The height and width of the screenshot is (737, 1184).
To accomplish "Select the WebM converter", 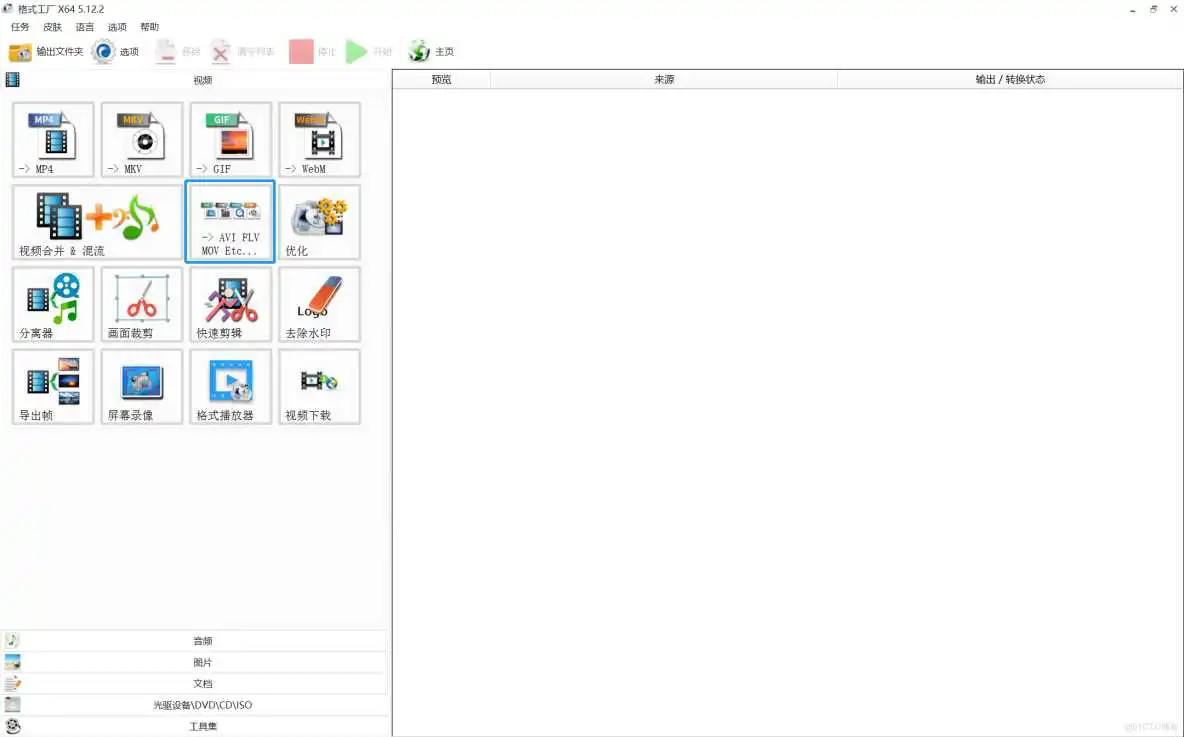I will point(318,139).
